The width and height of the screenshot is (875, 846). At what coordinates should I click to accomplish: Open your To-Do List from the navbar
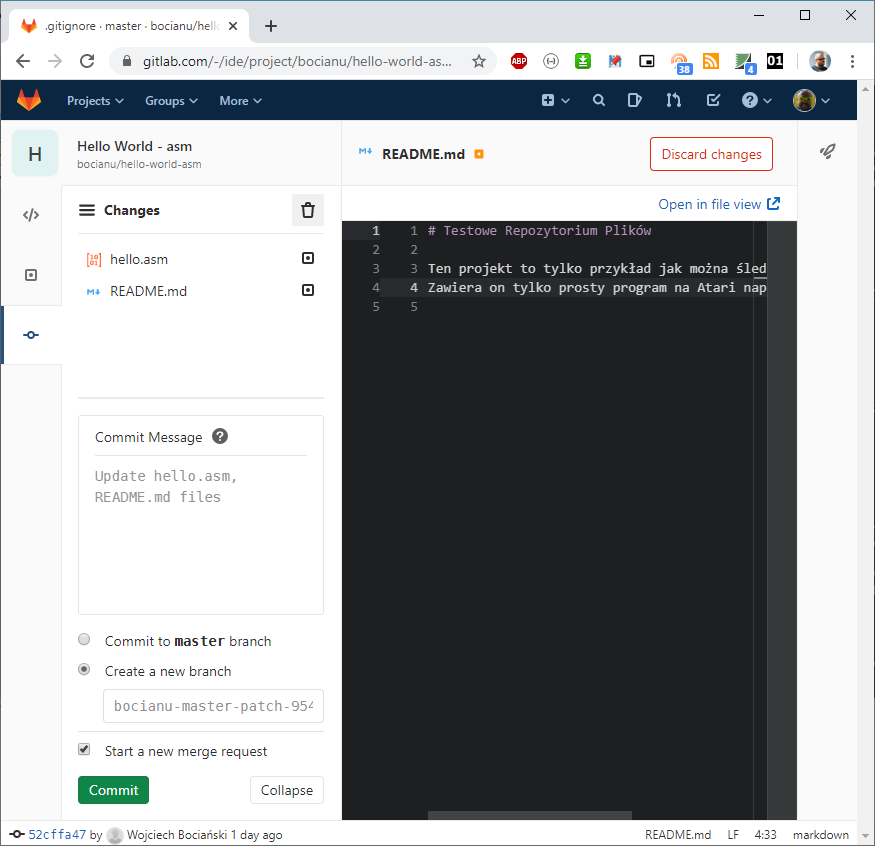712,100
